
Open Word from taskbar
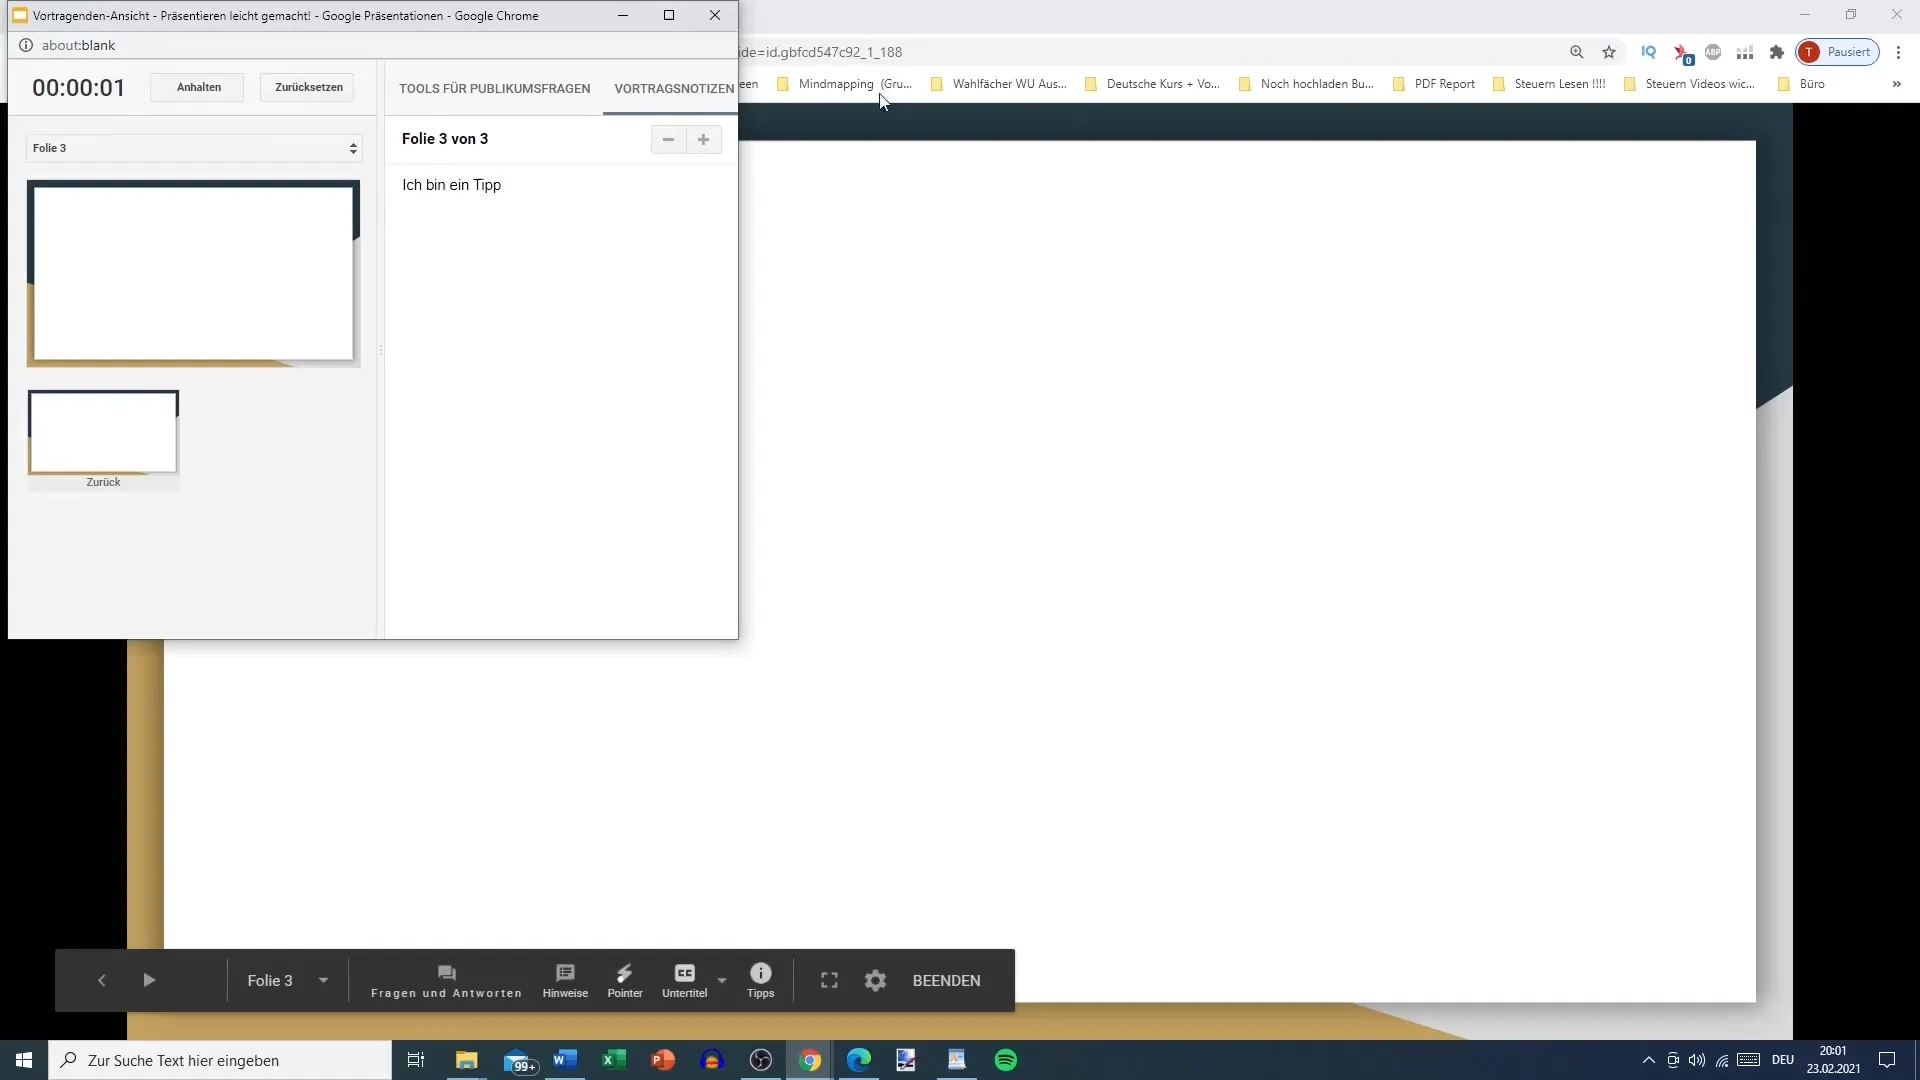coord(565,1060)
